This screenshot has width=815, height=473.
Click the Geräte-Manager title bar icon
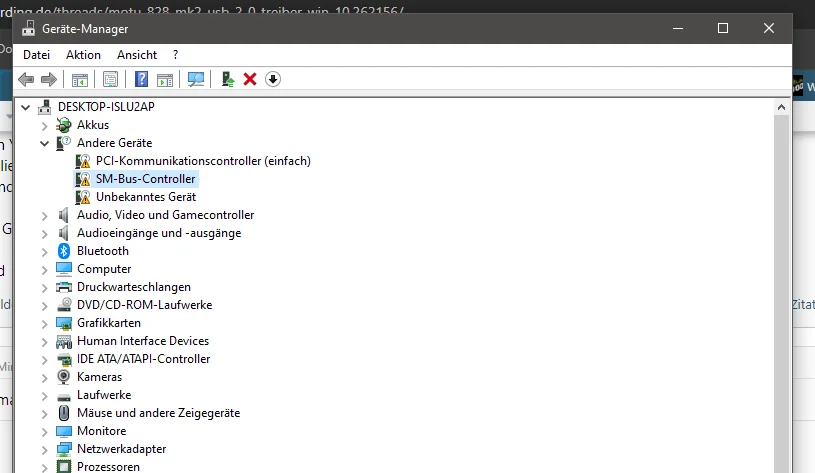click(x=29, y=29)
